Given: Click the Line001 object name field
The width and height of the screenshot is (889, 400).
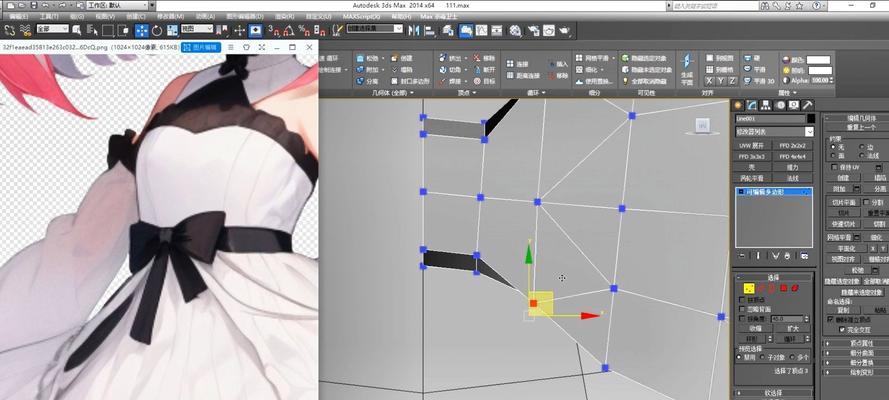Looking at the screenshot, I should click(770, 118).
